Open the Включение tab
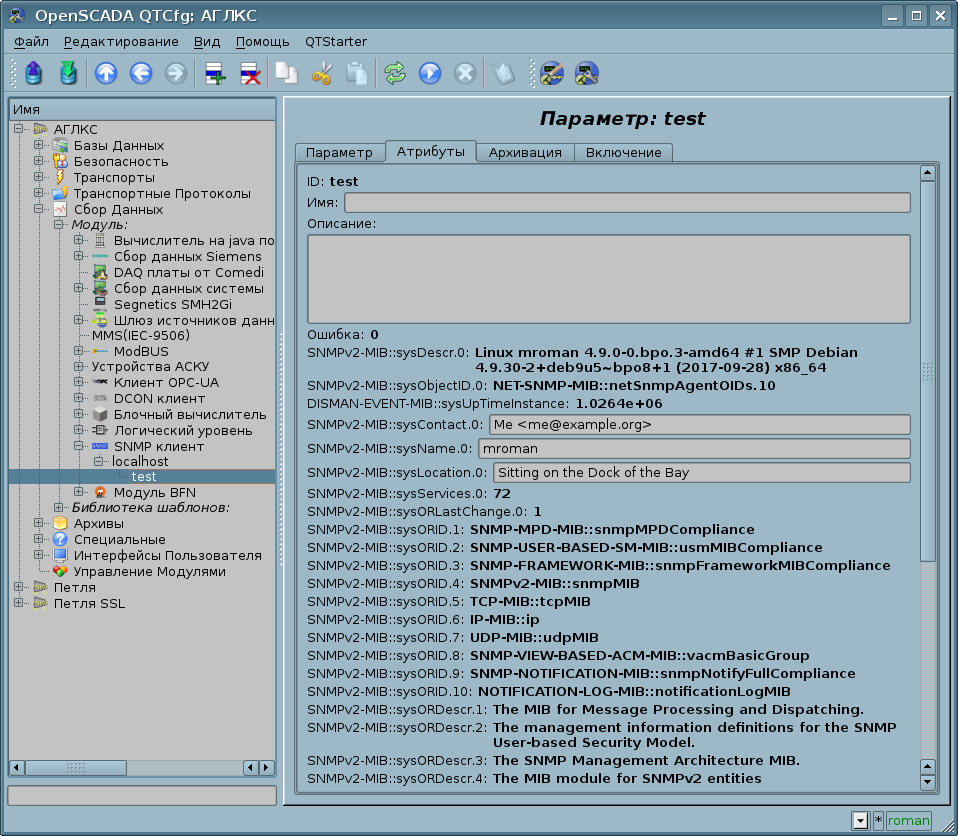 623,152
